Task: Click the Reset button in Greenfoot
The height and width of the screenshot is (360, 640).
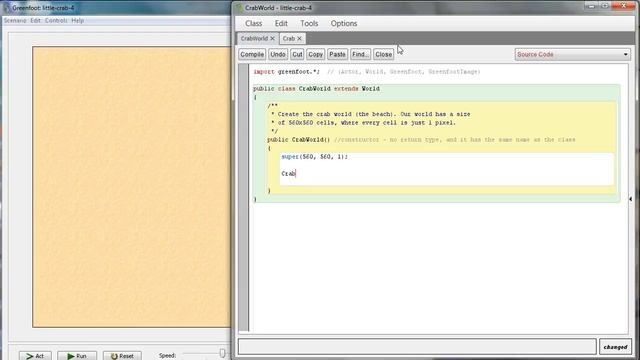Action: pyautogui.click(x=122, y=356)
